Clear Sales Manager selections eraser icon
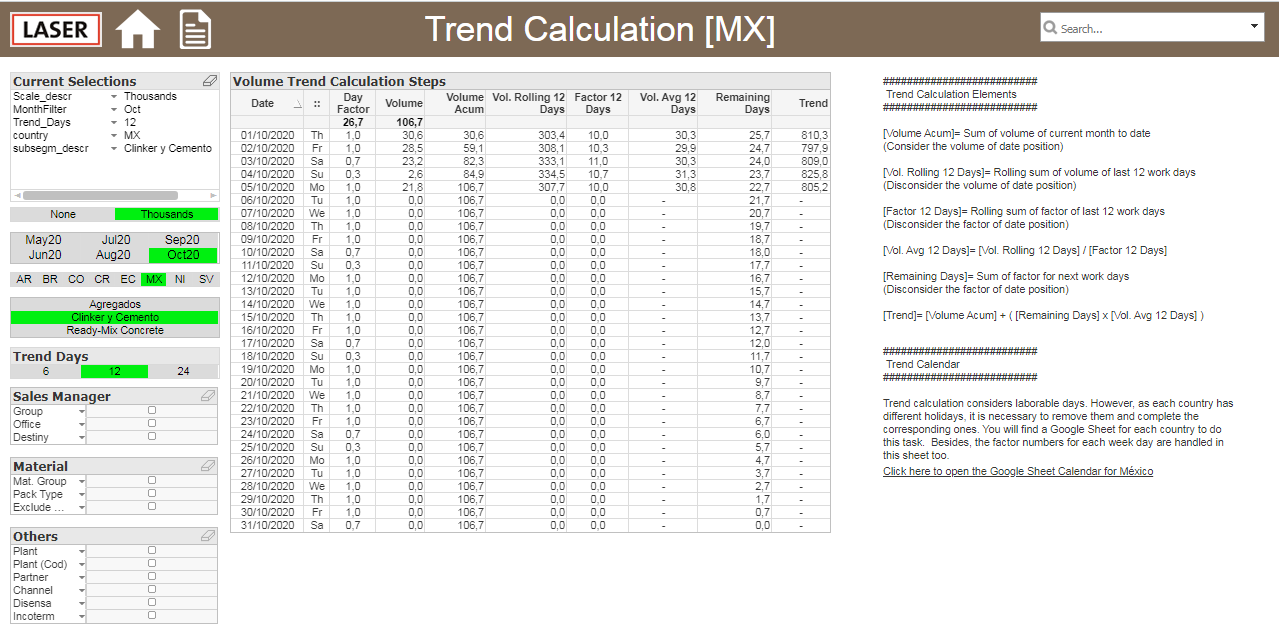1279x632 pixels. pyautogui.click(x=208, y=396)
